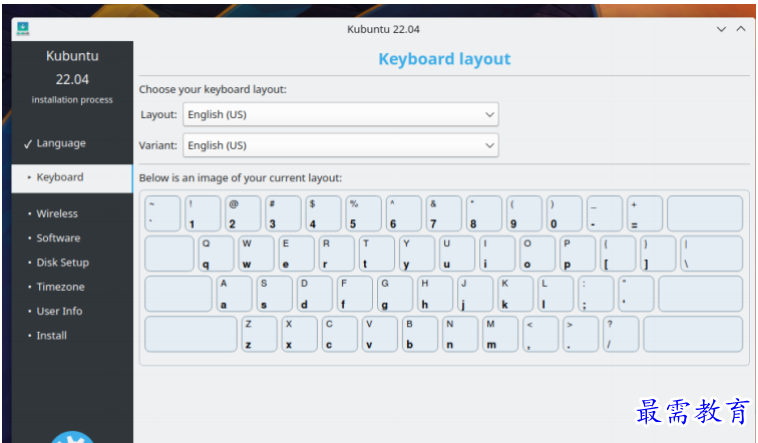Click the 0 / right parenthesis key preview
The height and width of the screenshot is (443, 758).
[564, 213]
